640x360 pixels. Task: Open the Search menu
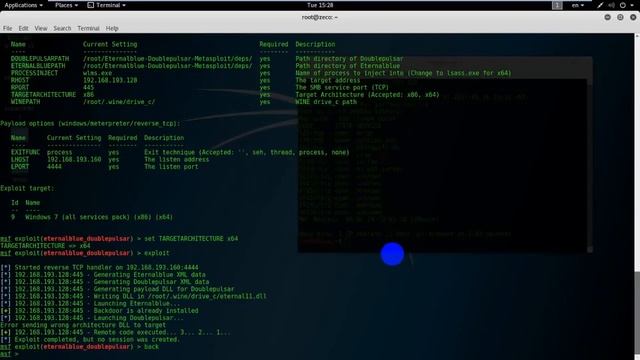(x=62, y=29)
